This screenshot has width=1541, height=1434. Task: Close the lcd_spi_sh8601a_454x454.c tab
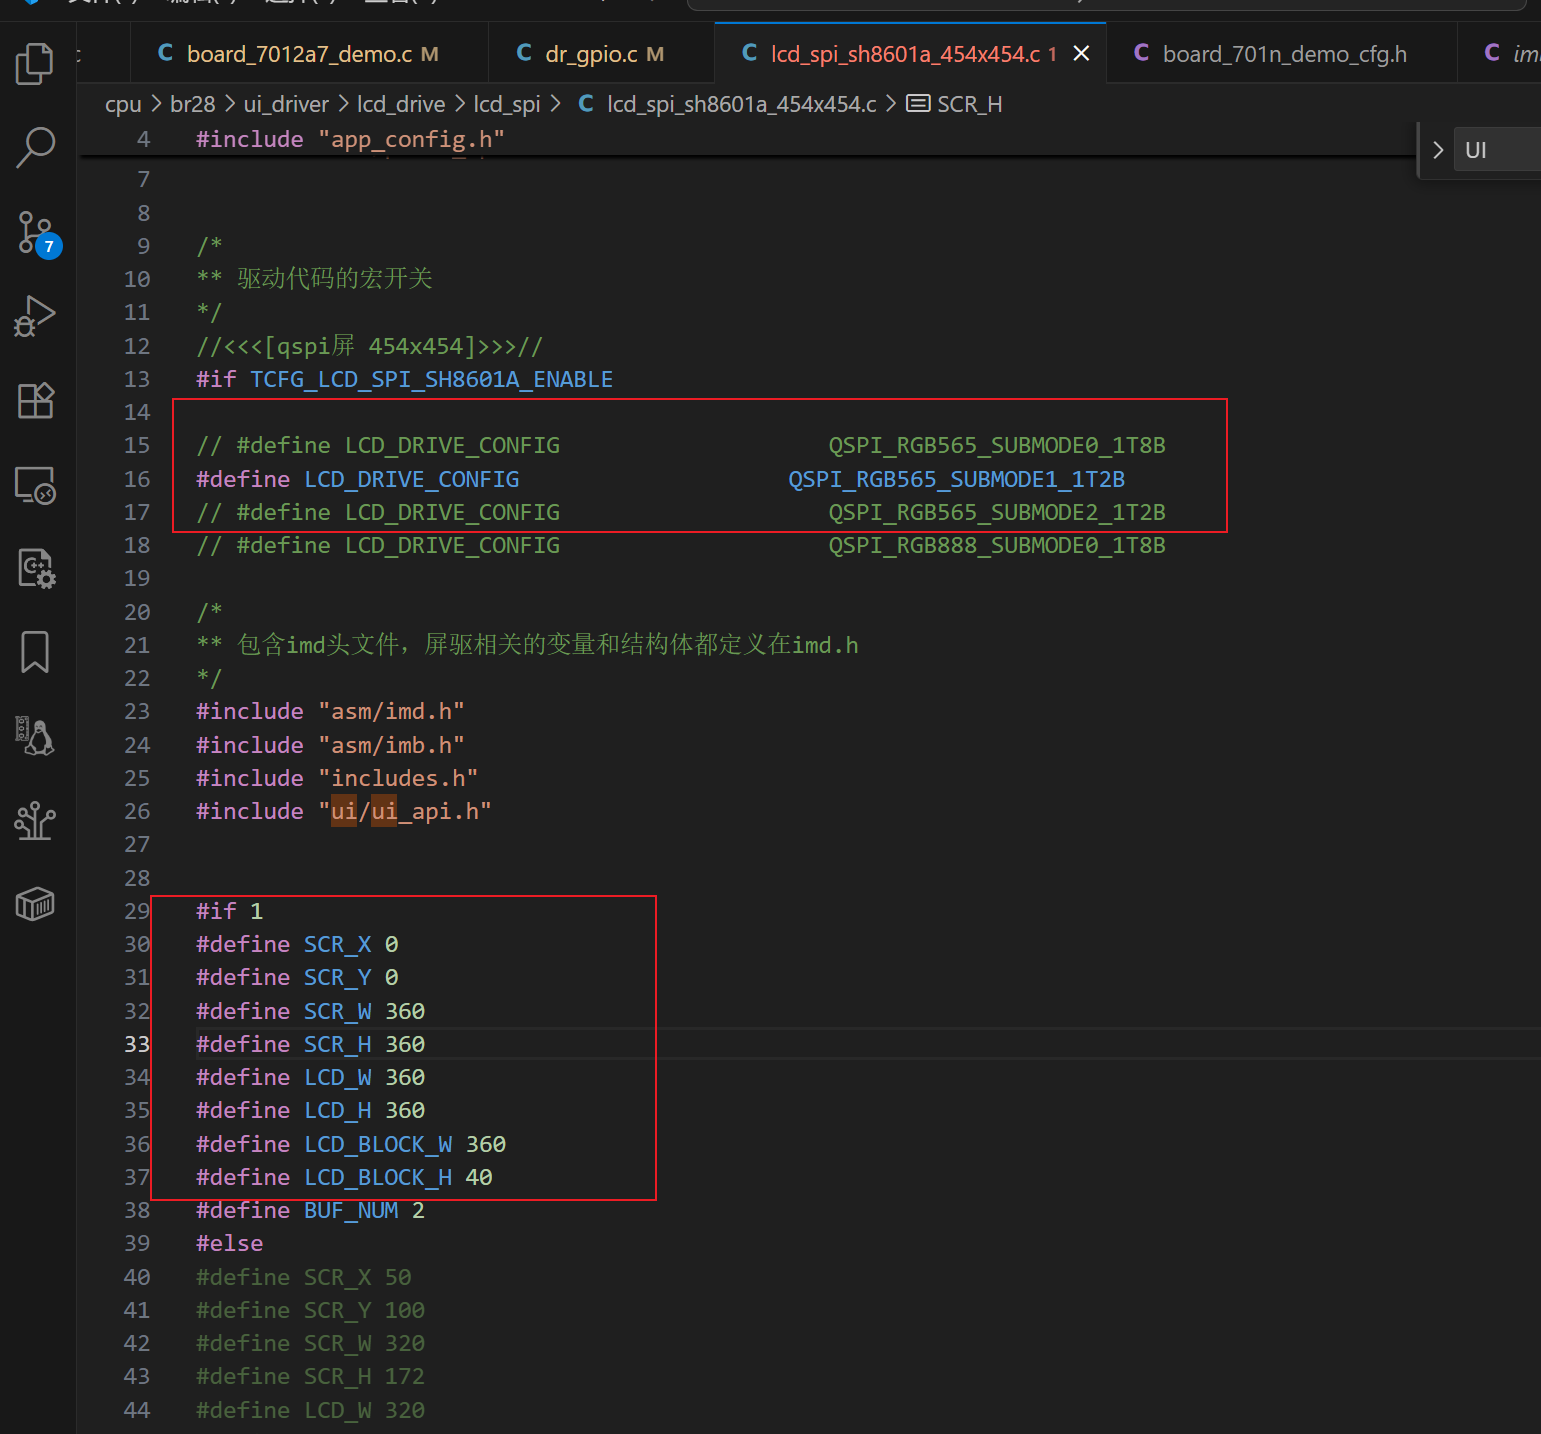1082,54
